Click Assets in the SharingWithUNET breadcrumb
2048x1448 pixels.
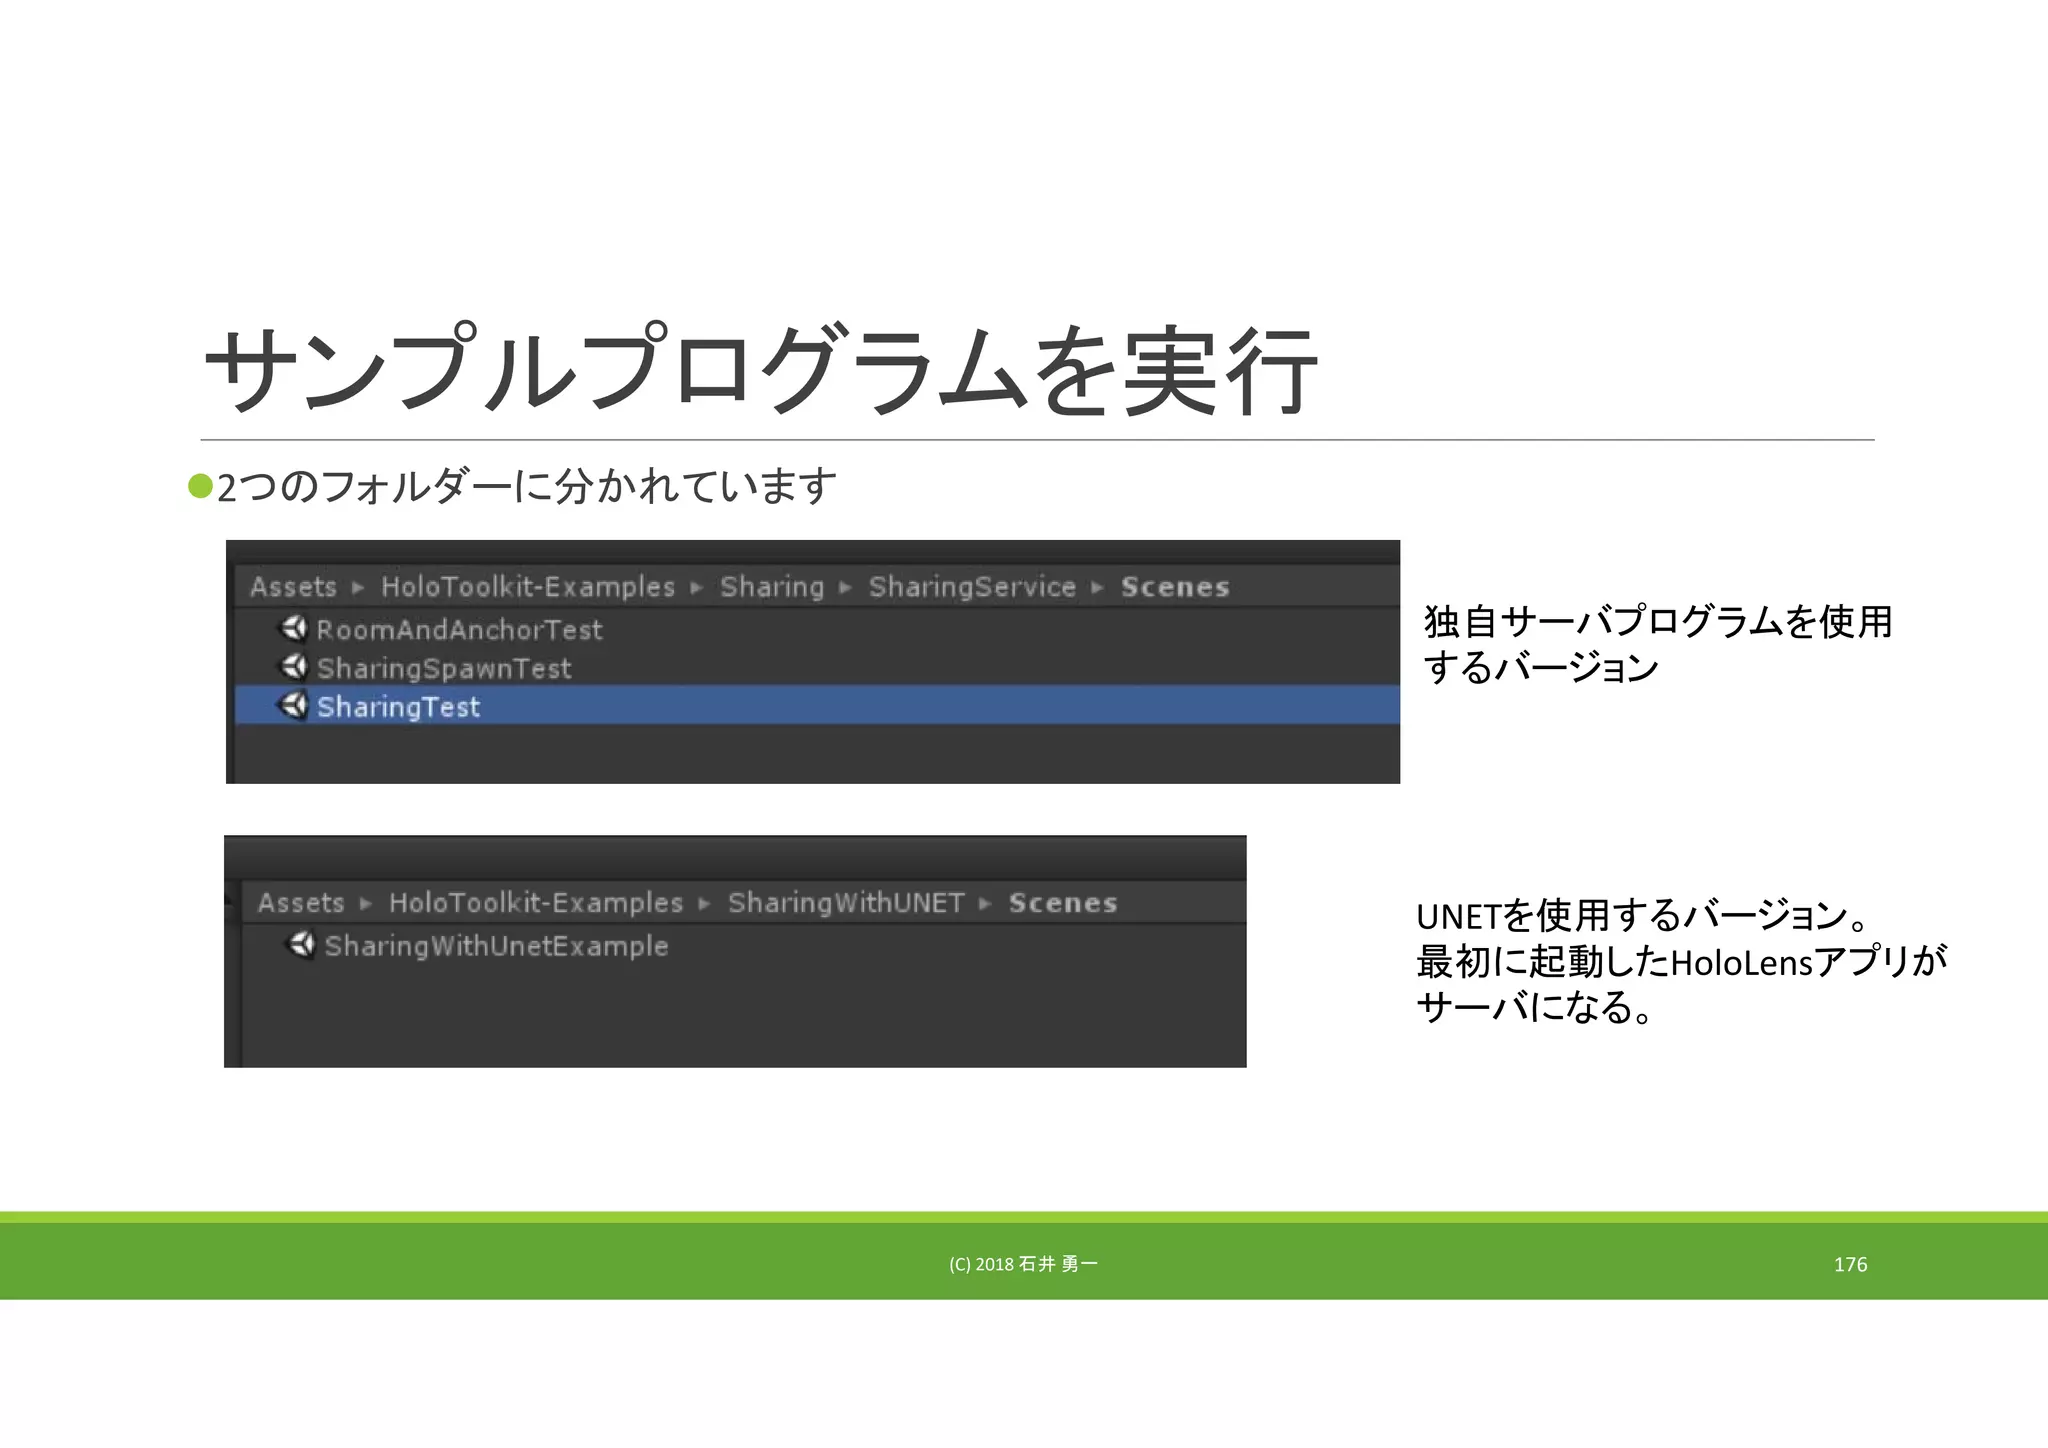[x=301, y=903]
